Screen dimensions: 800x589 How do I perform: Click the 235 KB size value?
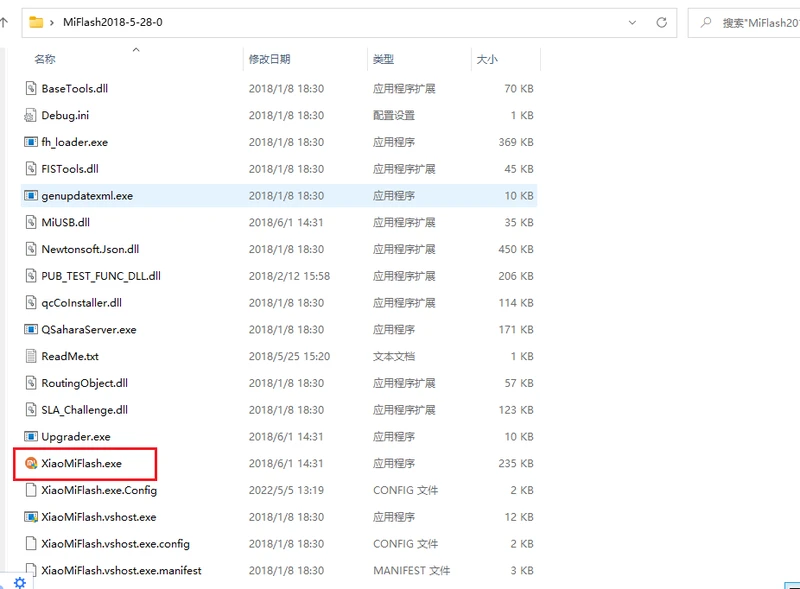click(516, 463)
